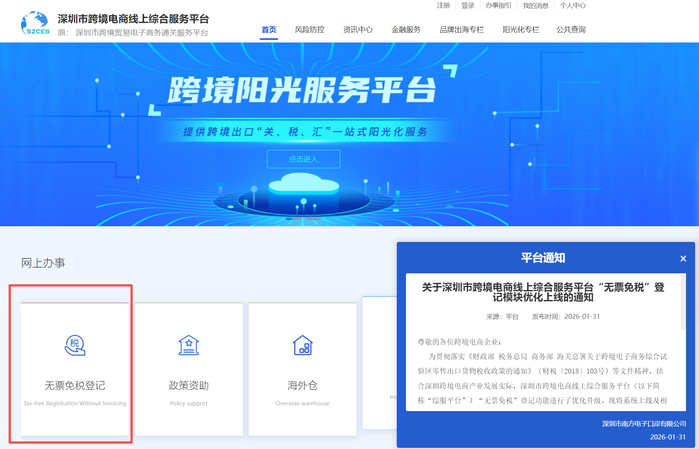Viewport: 699px width, 449px height.
Task: Click the 海外仓 overseas warehouse icon
Action: pyautogui.click(x=302, y=346)
